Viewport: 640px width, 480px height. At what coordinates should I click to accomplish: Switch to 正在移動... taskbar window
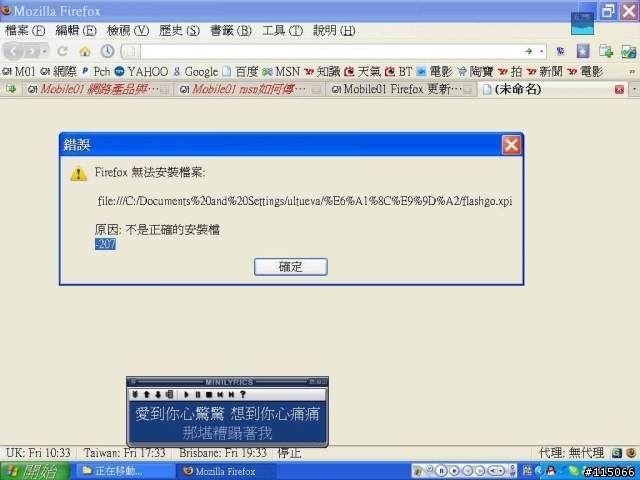[x=124, y=471]
